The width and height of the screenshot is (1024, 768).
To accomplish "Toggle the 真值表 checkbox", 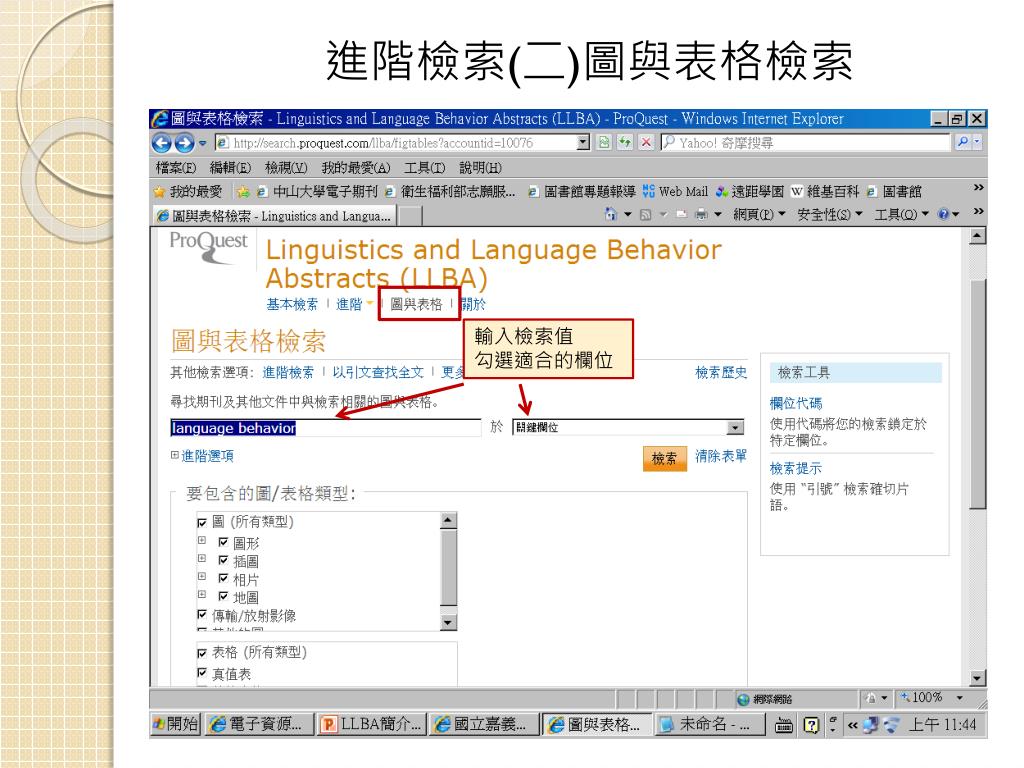I will 202,673.
